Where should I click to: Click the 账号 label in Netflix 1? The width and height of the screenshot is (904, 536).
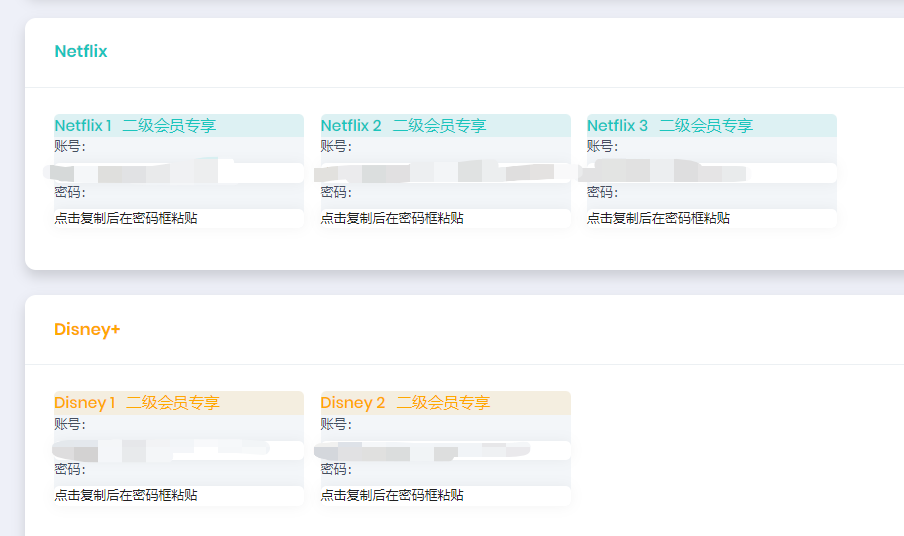(70, 146)
